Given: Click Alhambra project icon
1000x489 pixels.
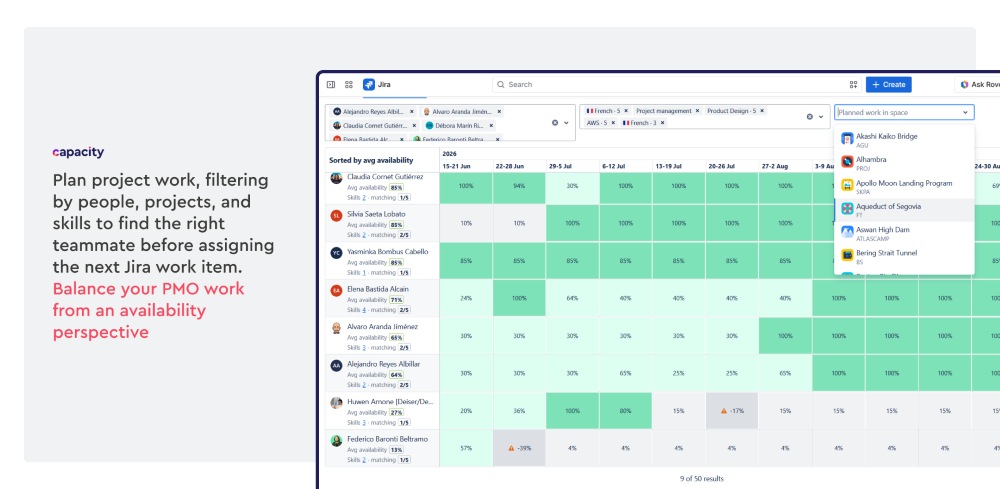Looking at the screenshot, I should pyautogui.click(x=847, y=162).
